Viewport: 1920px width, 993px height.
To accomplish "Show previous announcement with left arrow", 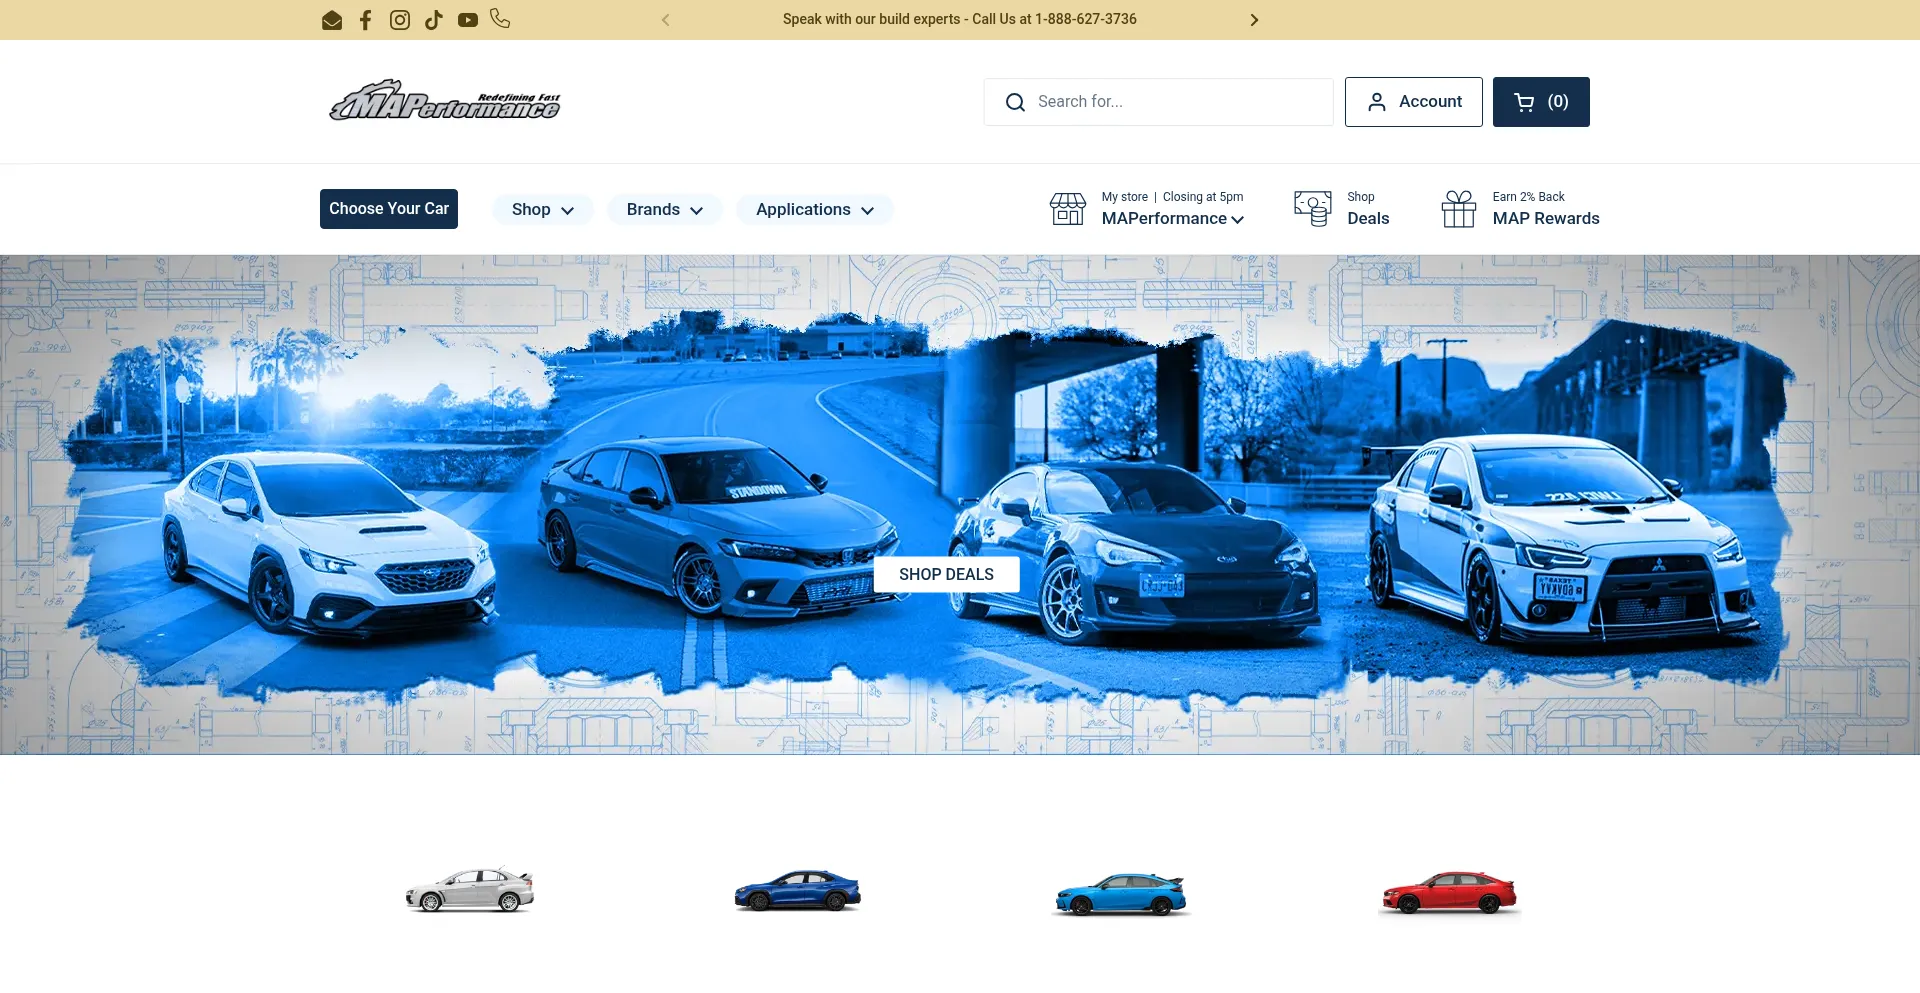I will tap(666, 20).
